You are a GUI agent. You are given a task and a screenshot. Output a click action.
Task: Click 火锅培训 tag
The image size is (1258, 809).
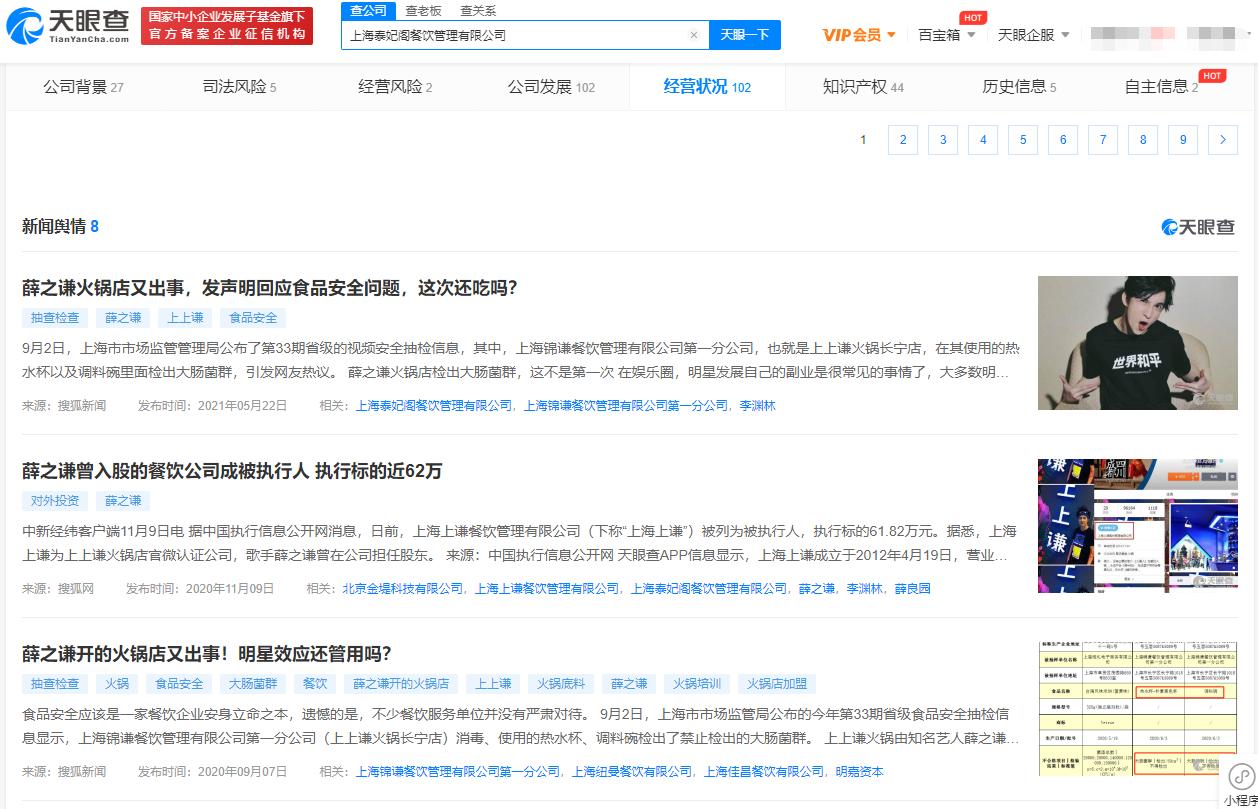tap(697, 684)
